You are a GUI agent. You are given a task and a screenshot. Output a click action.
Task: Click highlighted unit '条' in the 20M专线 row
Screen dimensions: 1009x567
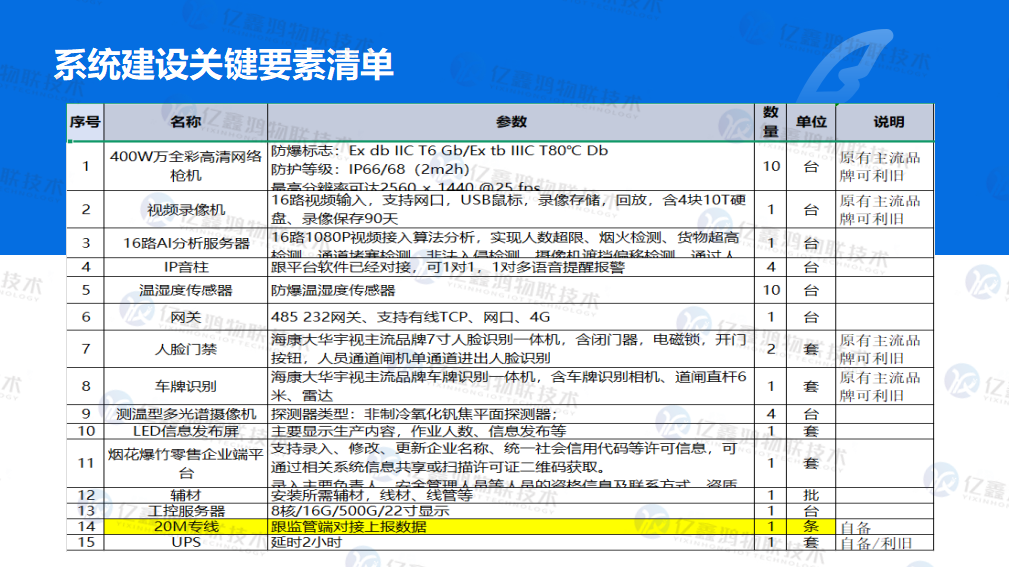pos(811,526)
